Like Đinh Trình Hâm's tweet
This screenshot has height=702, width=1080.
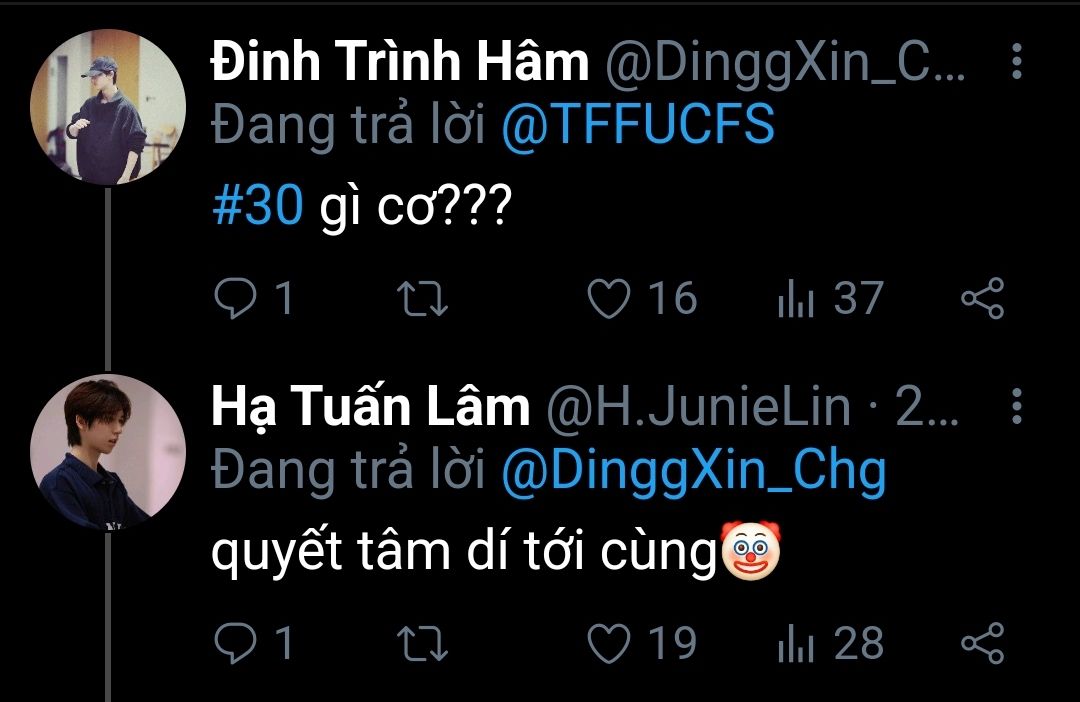[608, 299]
